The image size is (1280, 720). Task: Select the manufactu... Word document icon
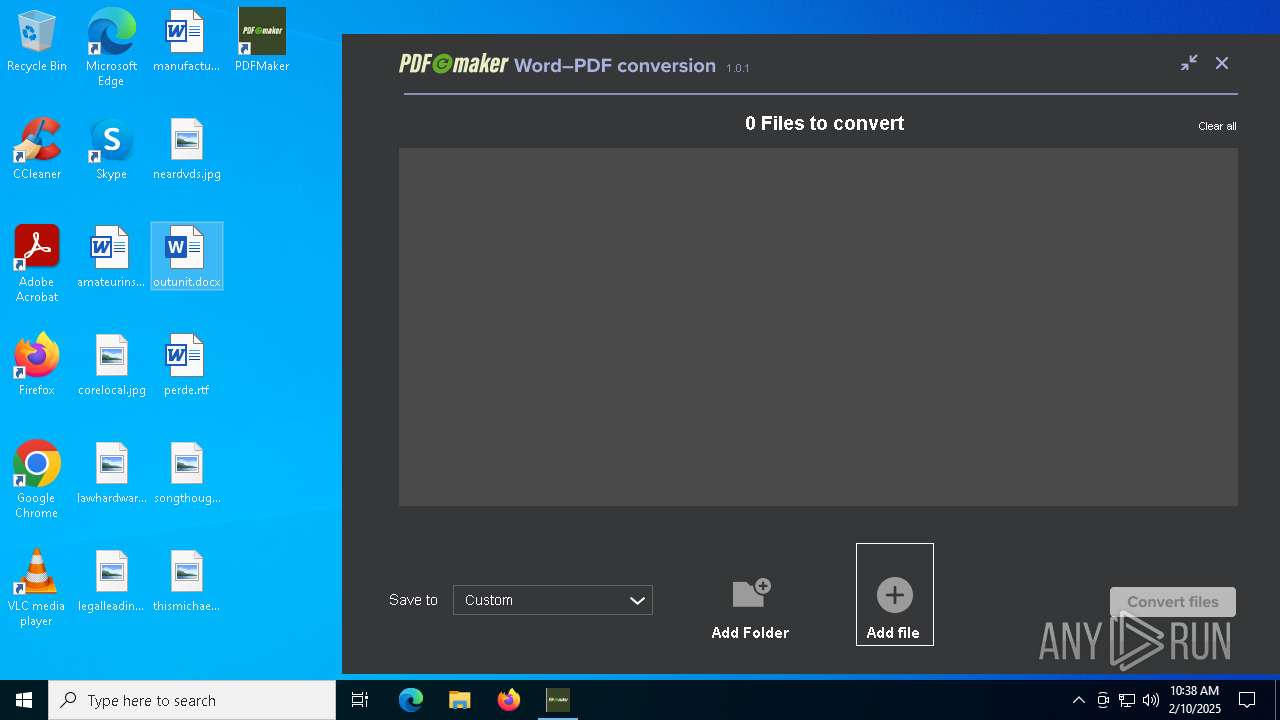pos(186,42)
